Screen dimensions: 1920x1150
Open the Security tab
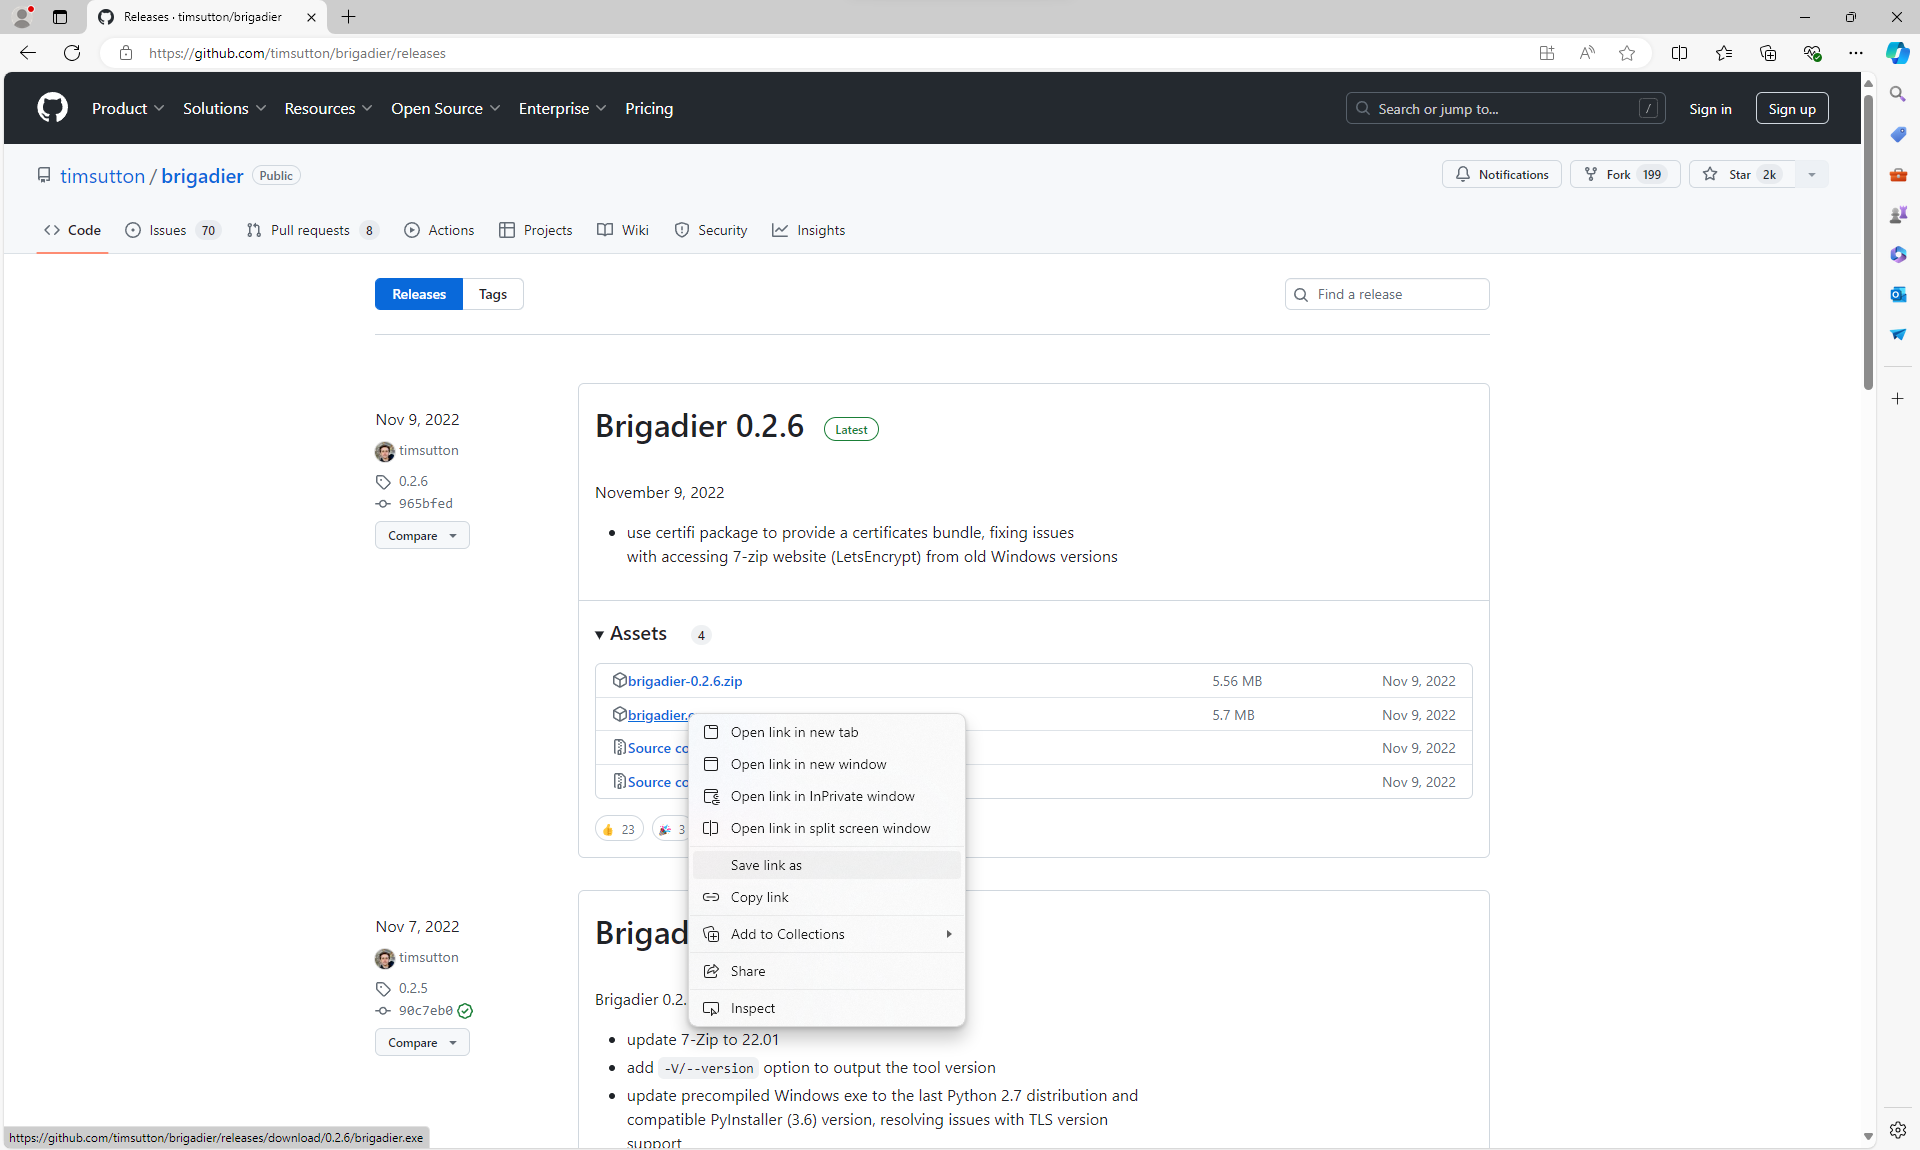tap(711, 230)
